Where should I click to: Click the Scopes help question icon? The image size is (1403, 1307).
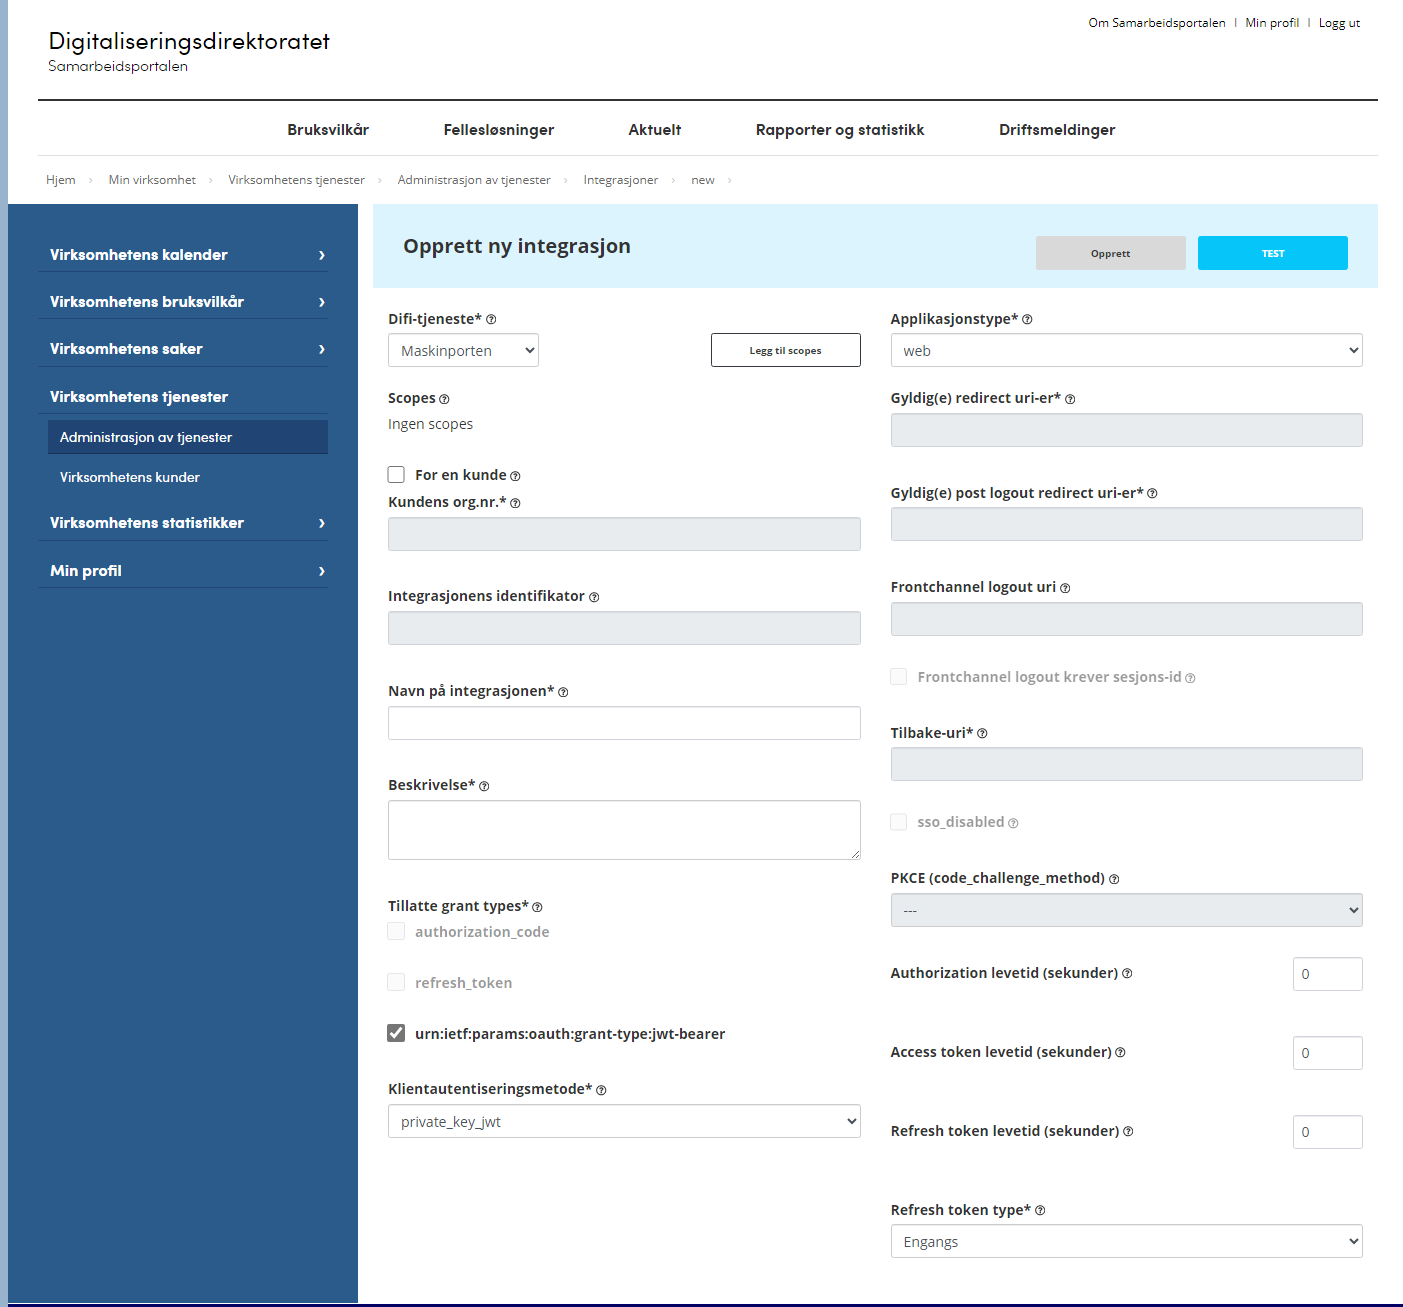pos(444,399)
